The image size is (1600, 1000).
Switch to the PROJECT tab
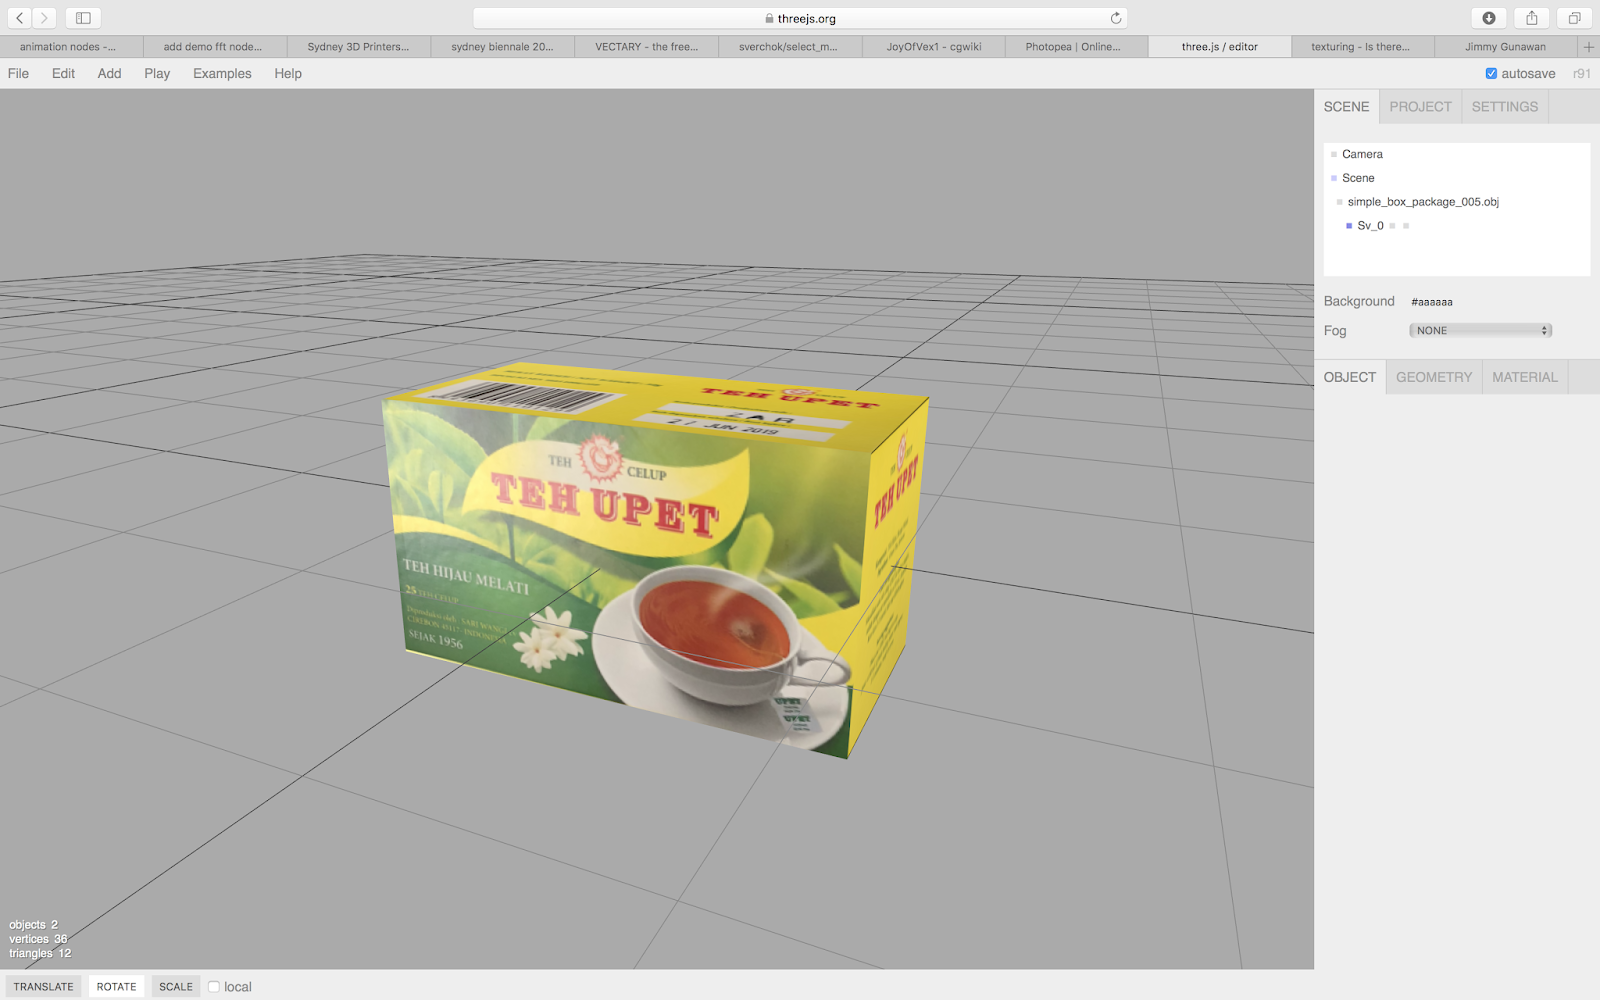point(1420,107)
